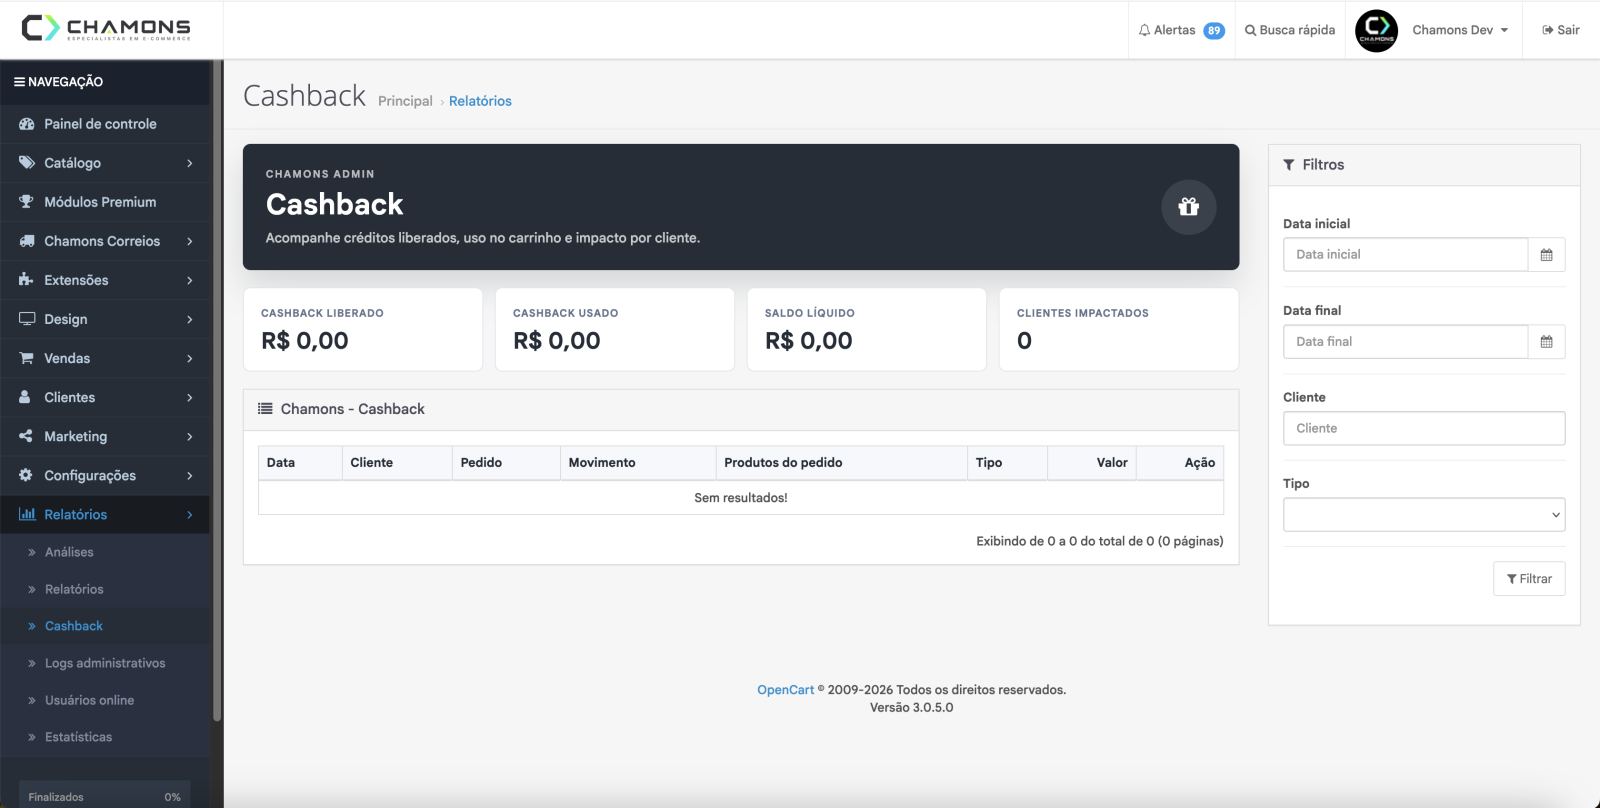Click Sair to log out

point(1561,30)
